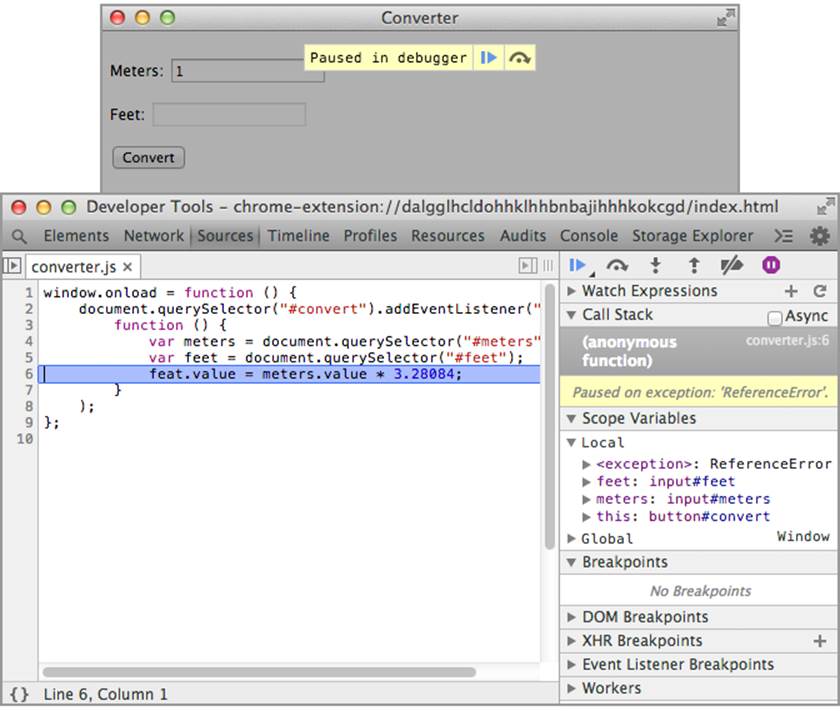Click the vertical scrollbar of the code editor
This screenshot has width=840, height=711.
tap(550, 416)
